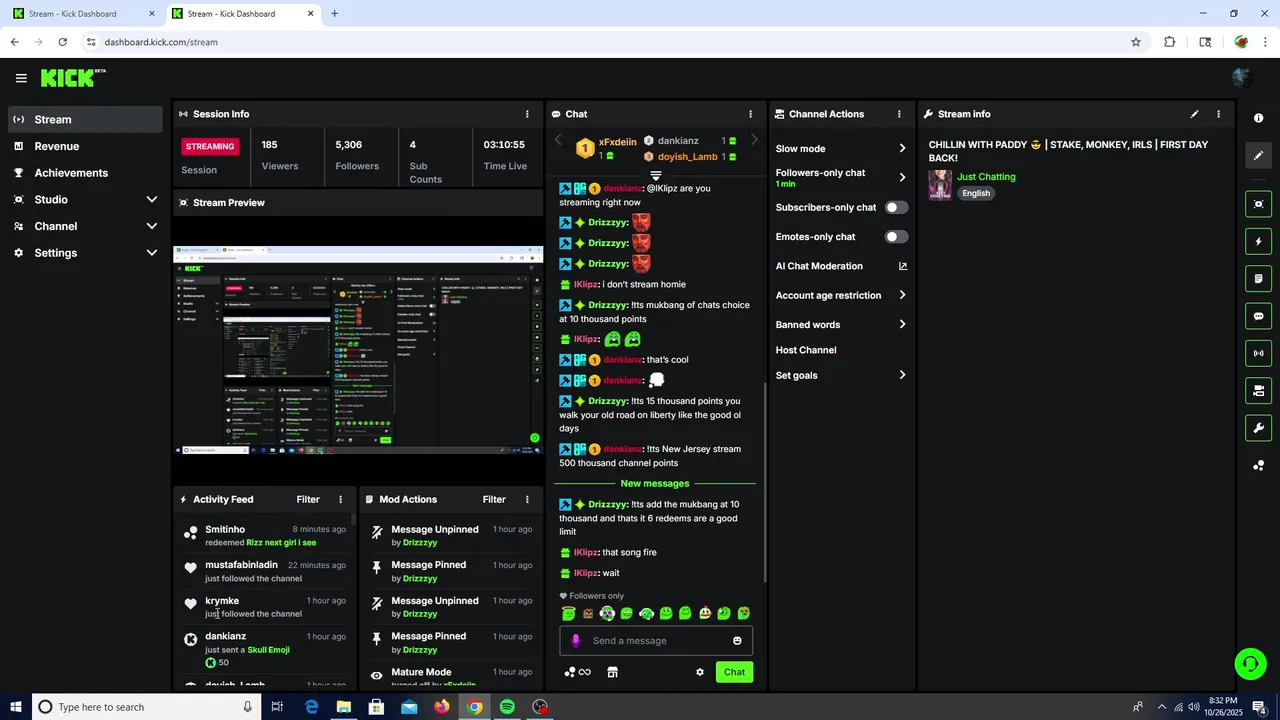
Task: Jump to New messages in chat
Action: 655,484
